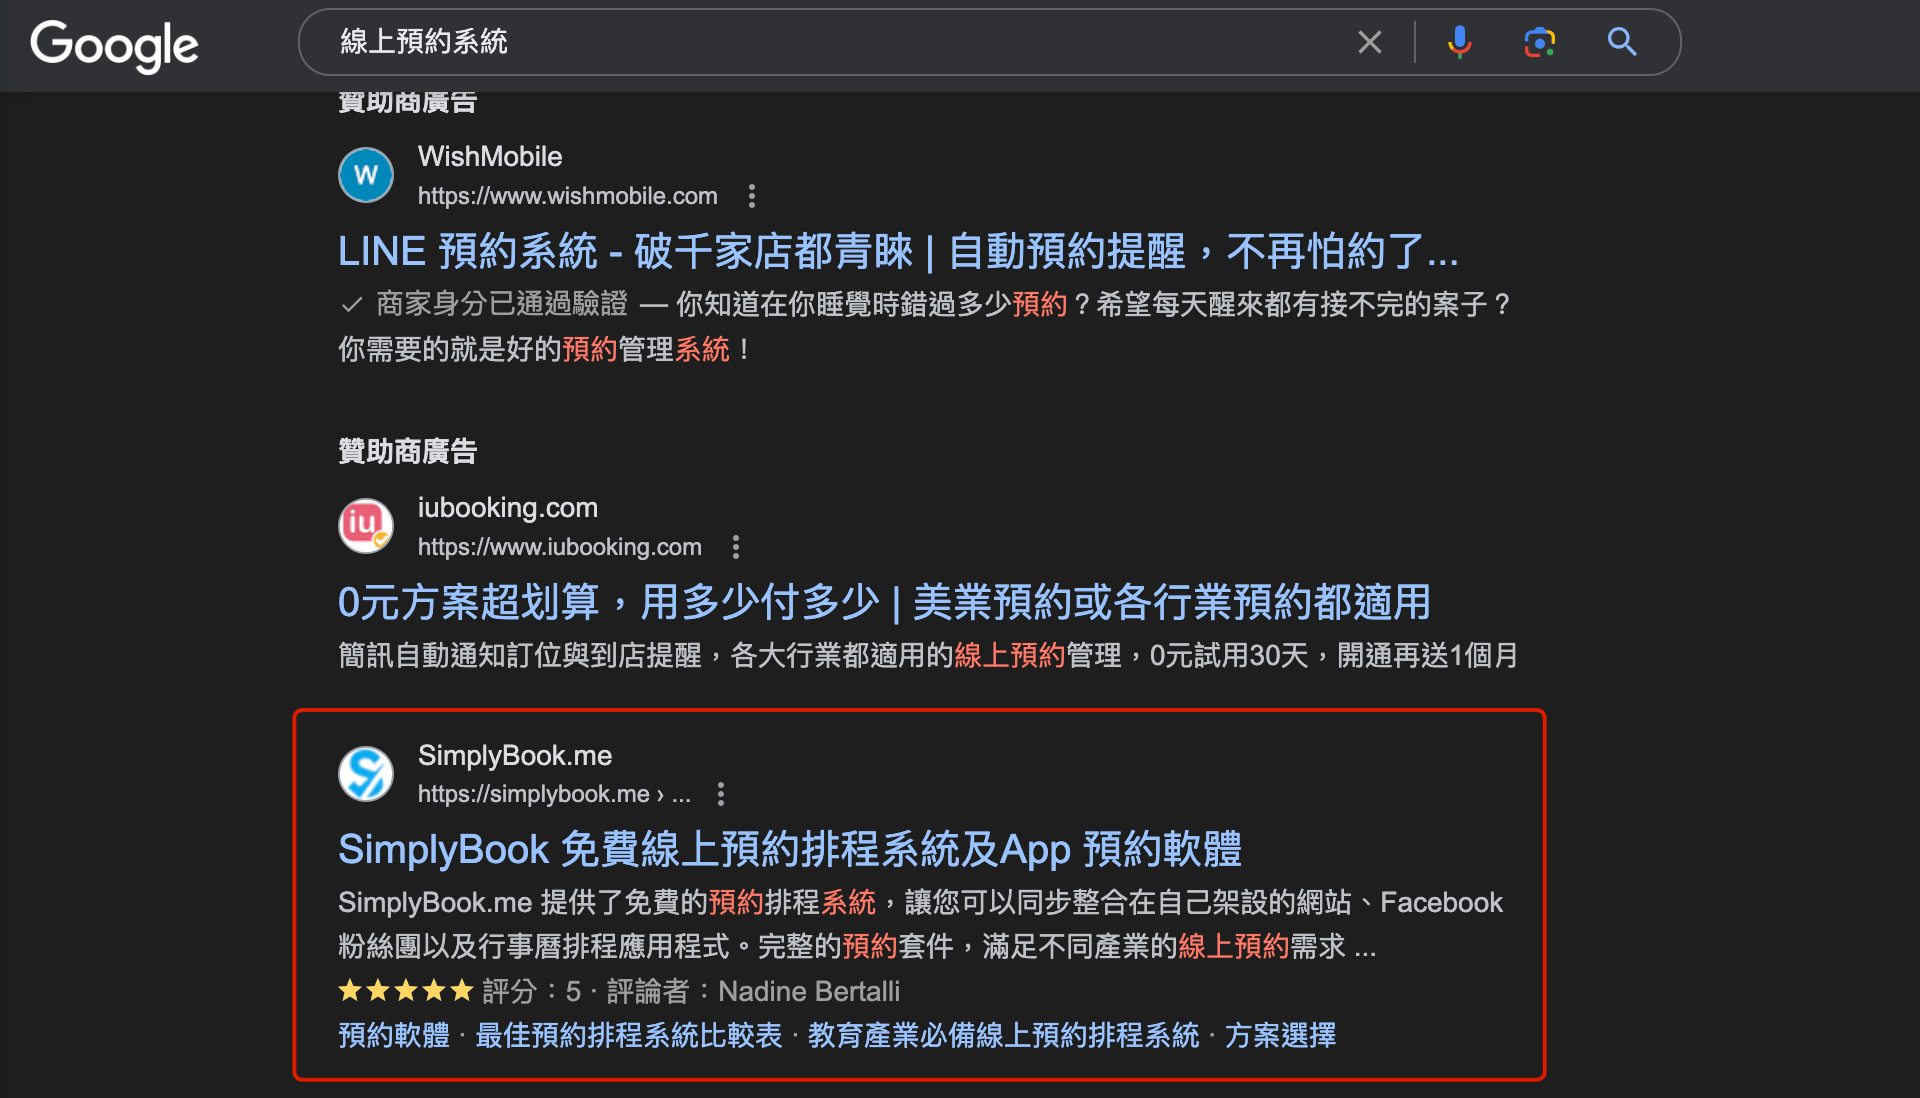1920x1098 pixels.
Task: Click the SimplyBook.me favicon
Action: point(366,774)
